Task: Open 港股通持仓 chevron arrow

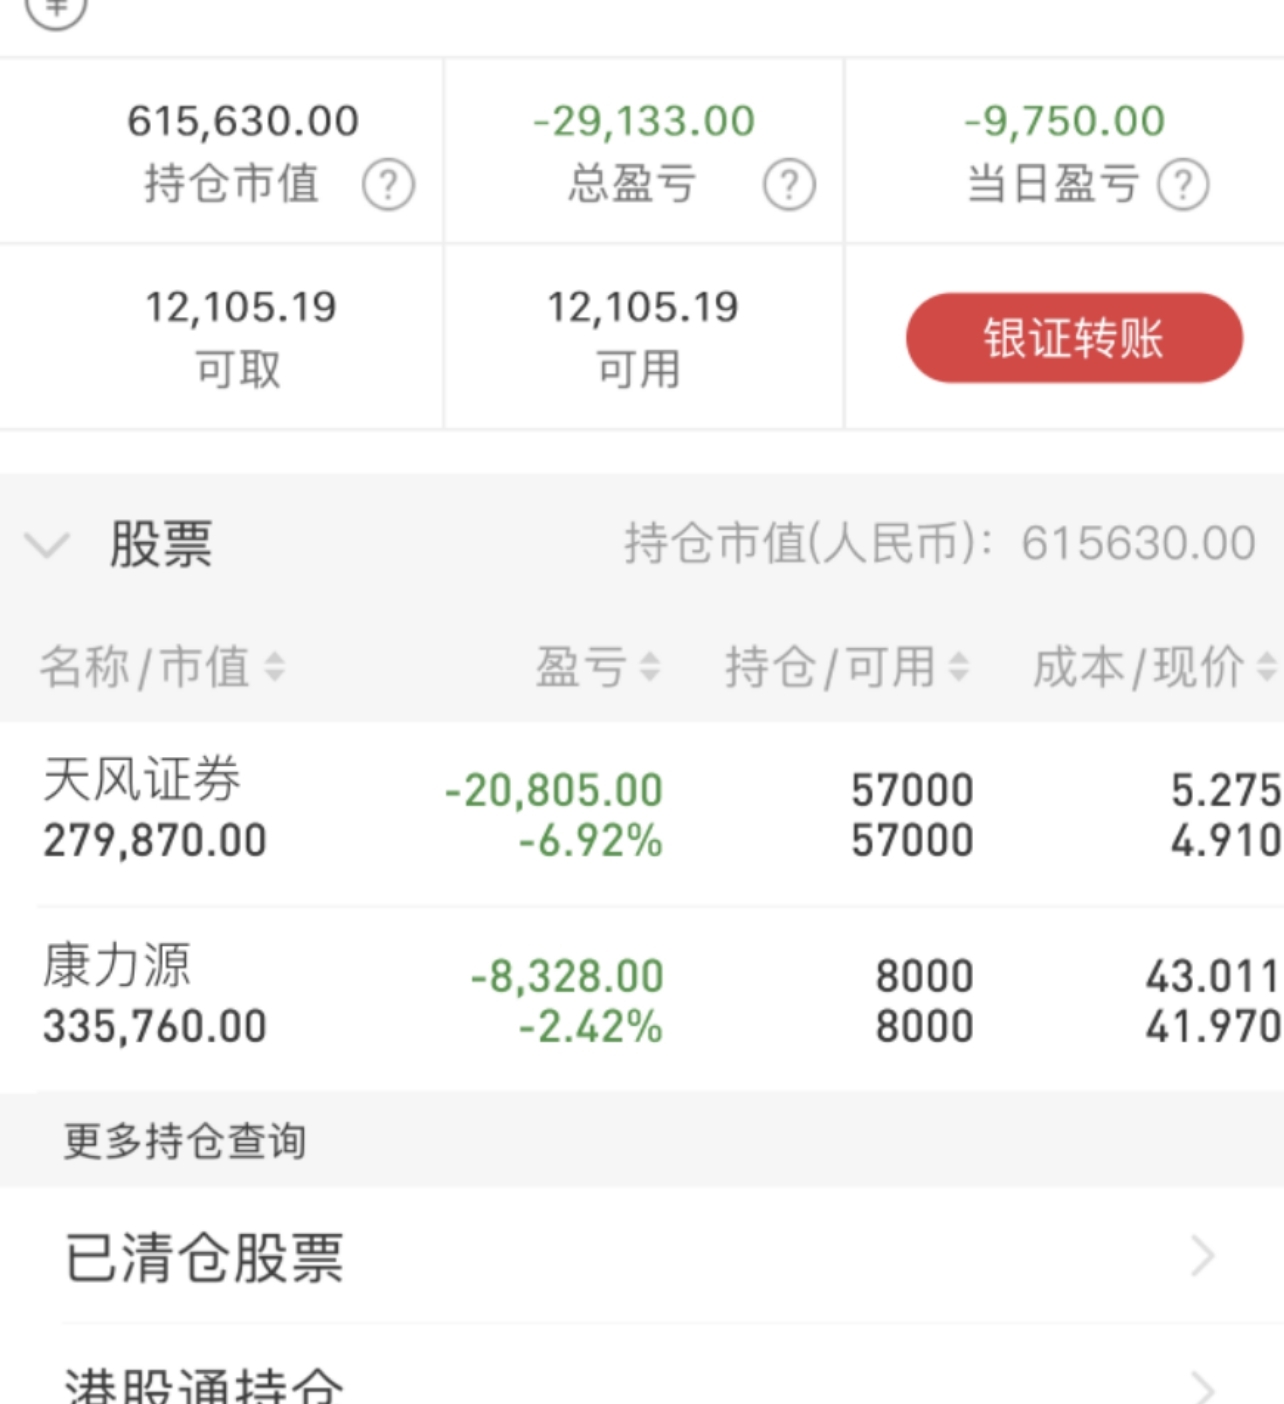Action: point(1203,1388)
